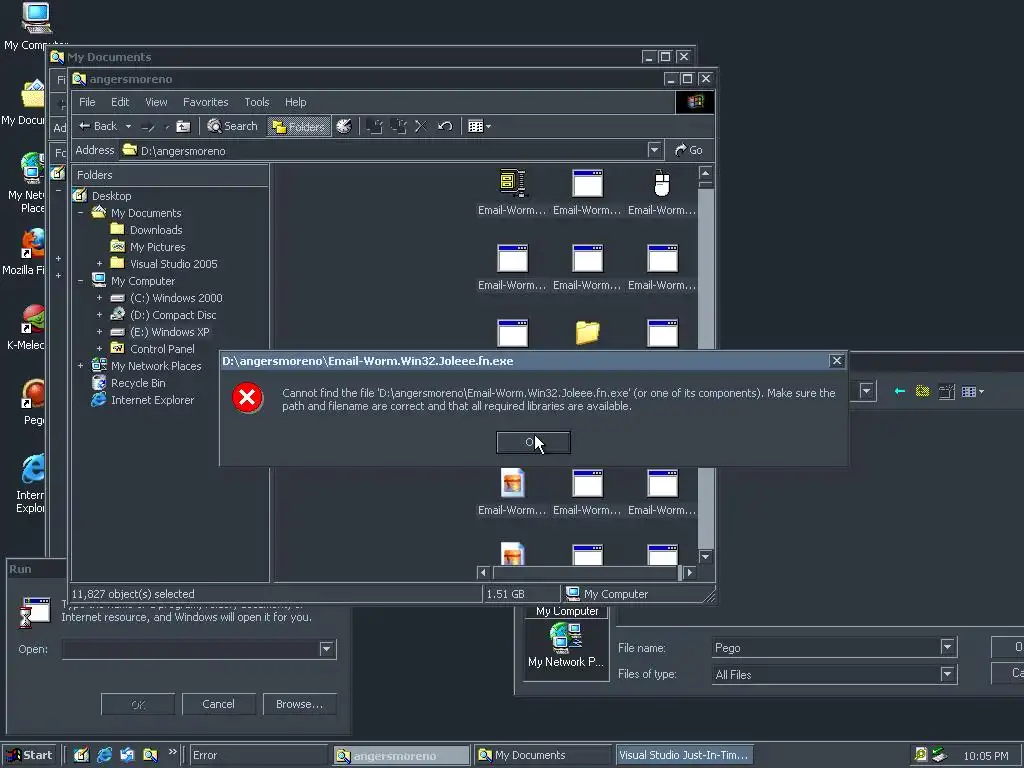The image size is (1024, 768).
Task: Open the Address bar dropdown
Action: click(654, 150)
